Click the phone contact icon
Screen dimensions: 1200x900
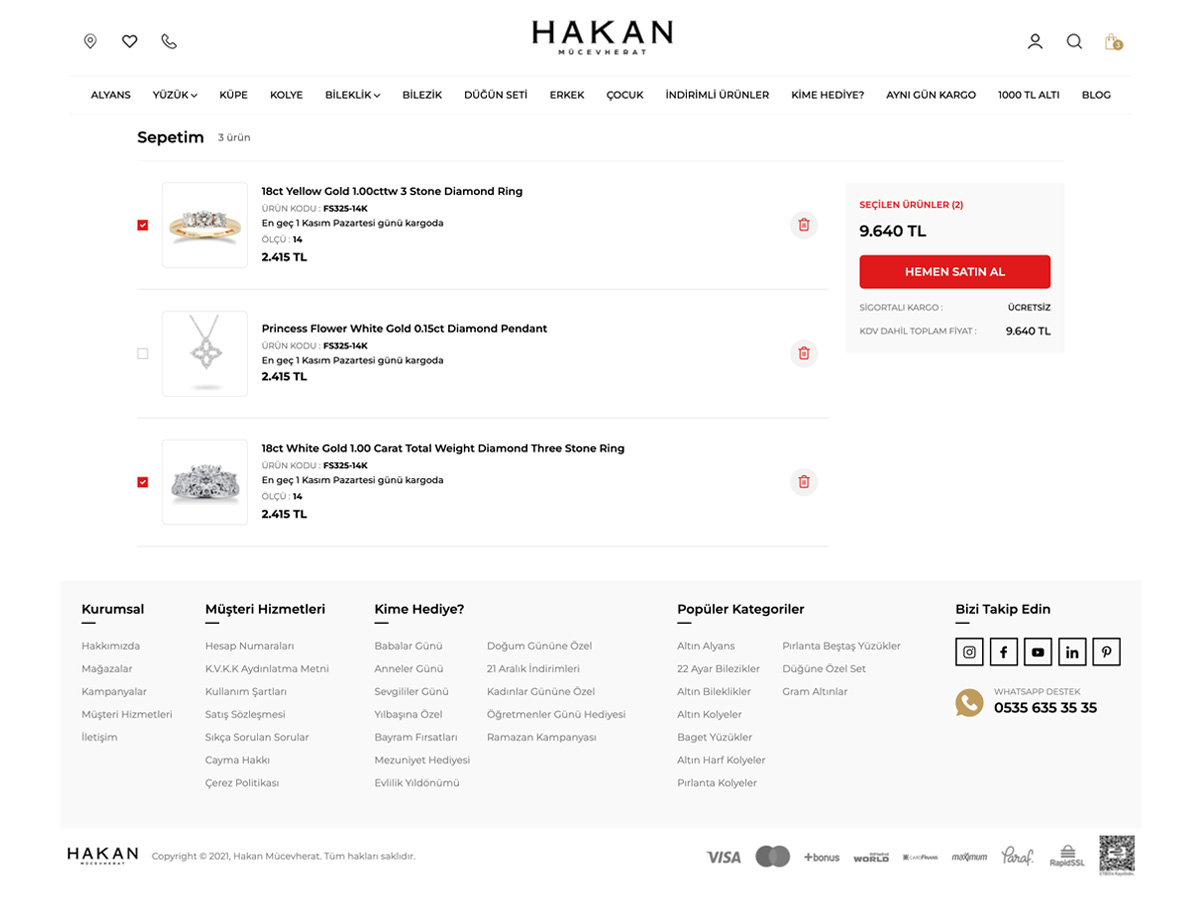[169, 41]
